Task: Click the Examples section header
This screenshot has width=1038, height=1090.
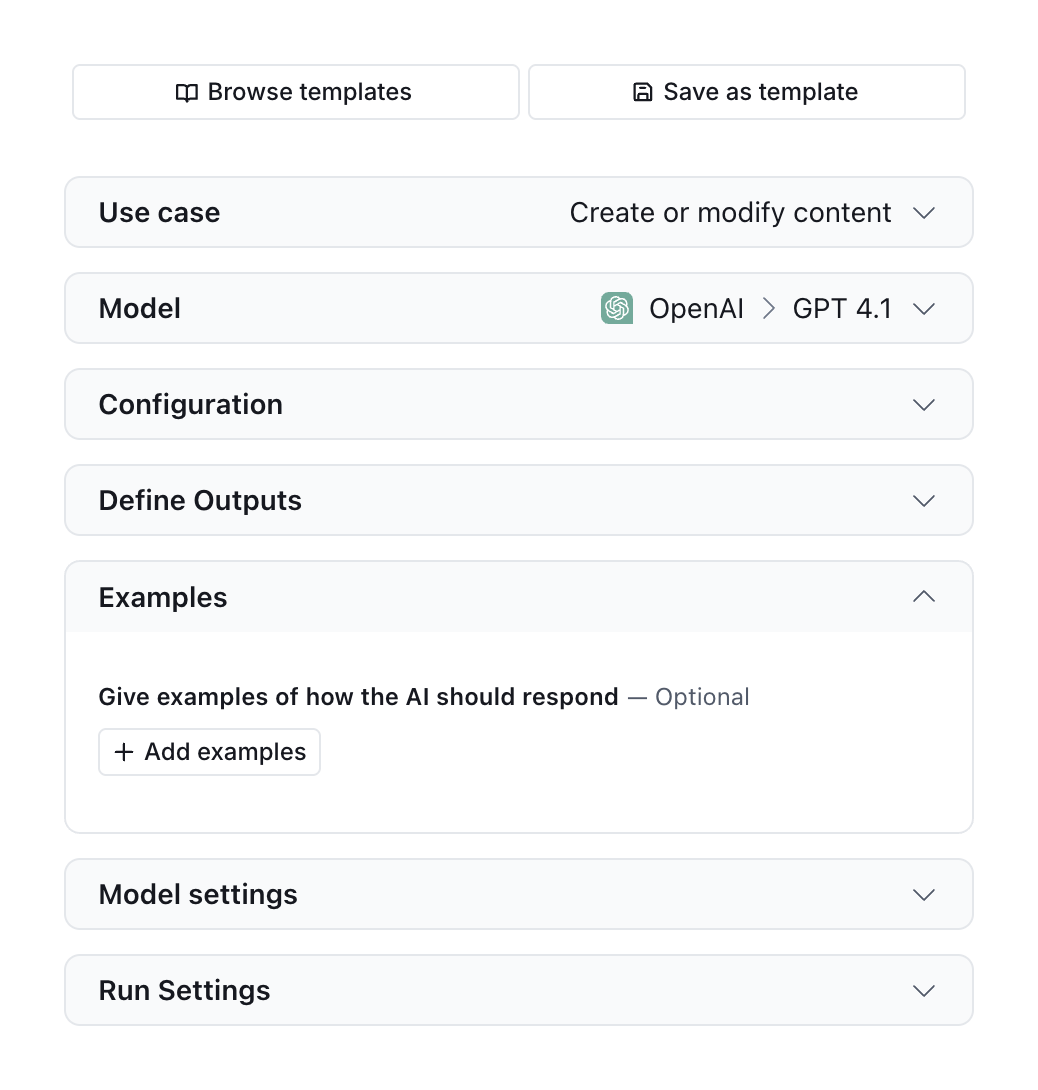Action: (x=163, y=596)
